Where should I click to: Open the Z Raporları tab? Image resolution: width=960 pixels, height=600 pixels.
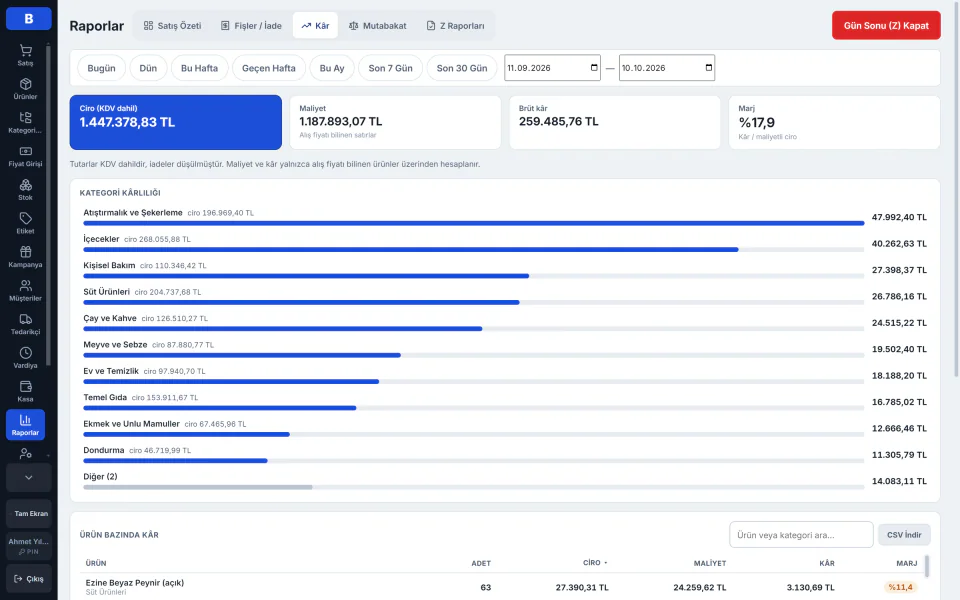coord(456,26)
